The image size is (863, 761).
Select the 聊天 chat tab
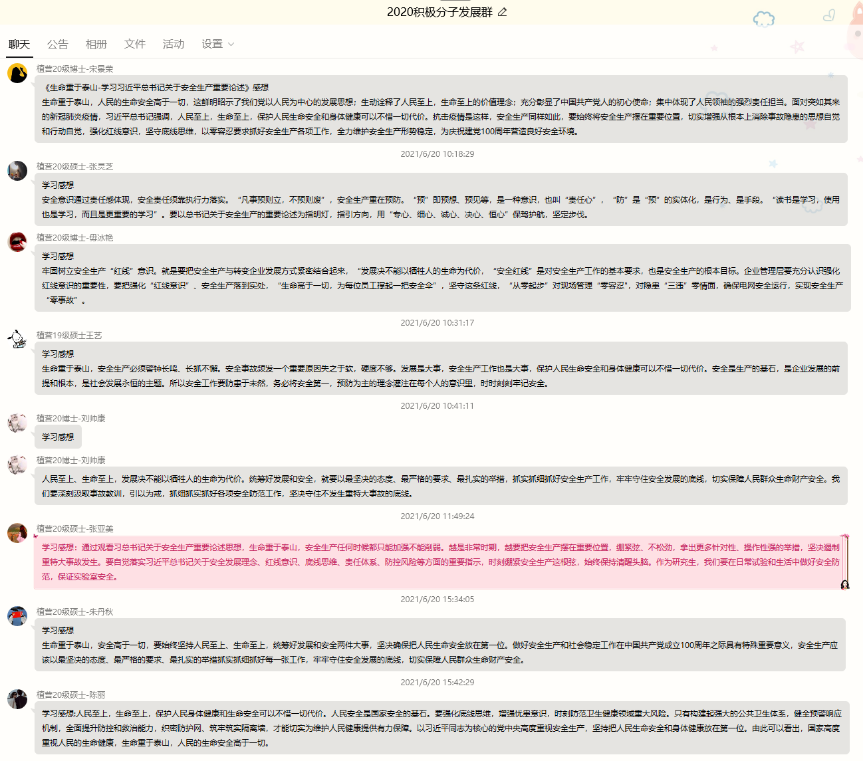coord(19,44)
